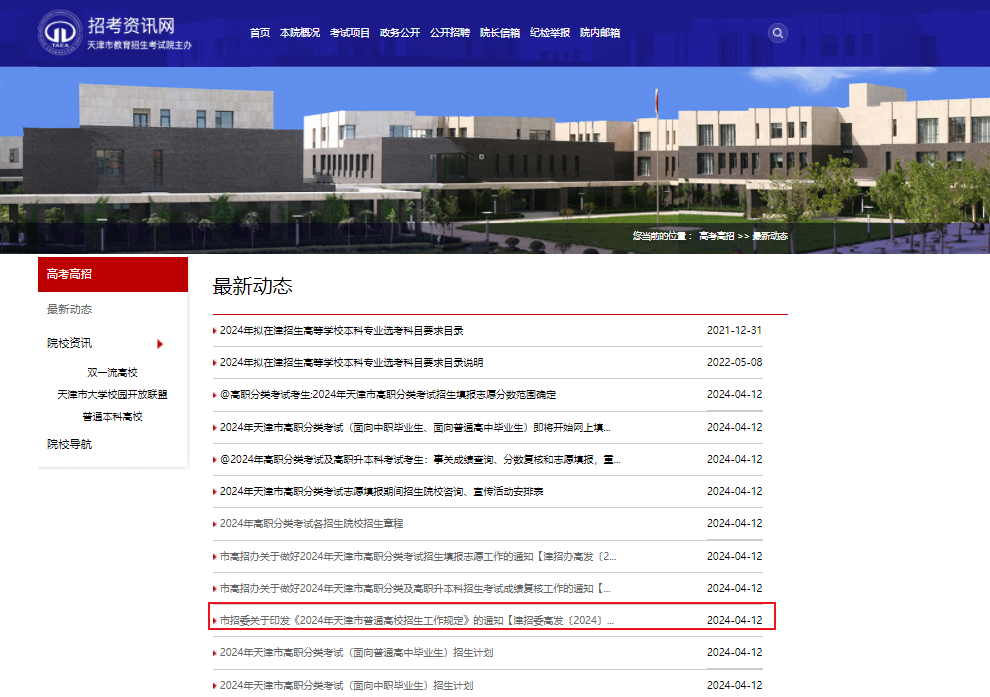990x697 pixels.
Task: Go to 考试项目 in the top navigation
Action: [350, 33]
